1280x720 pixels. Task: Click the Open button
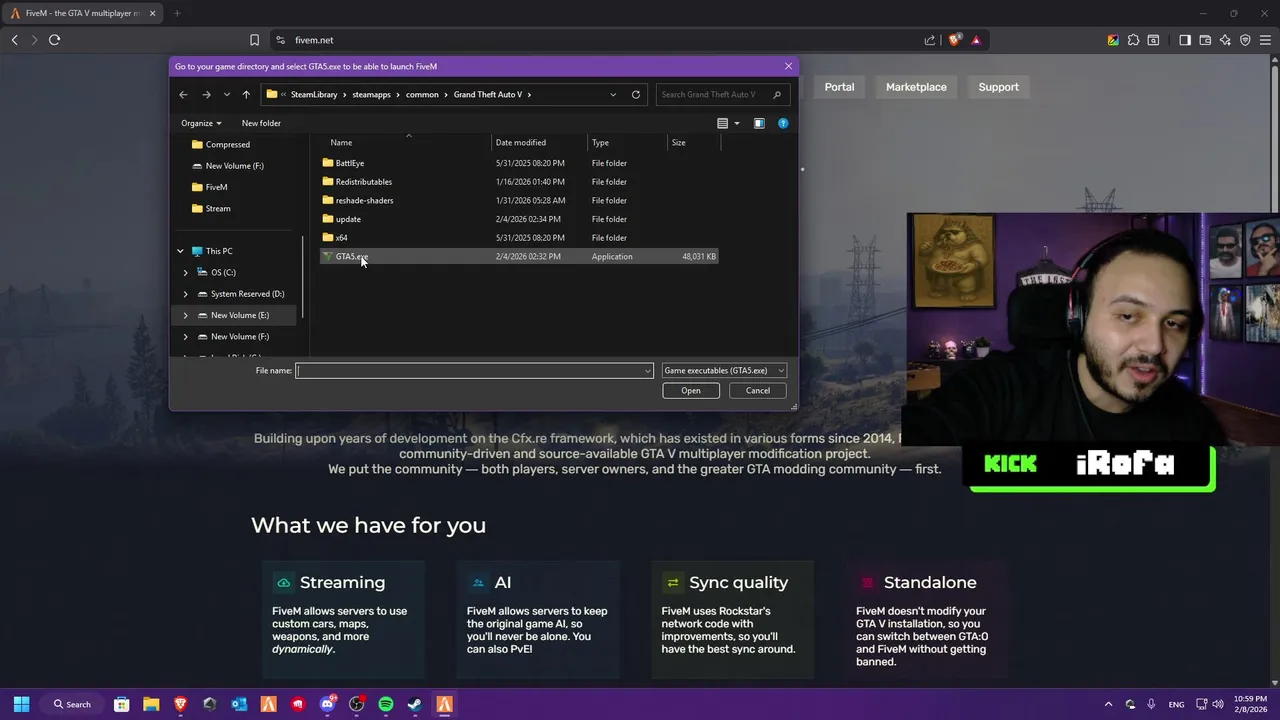691,390
